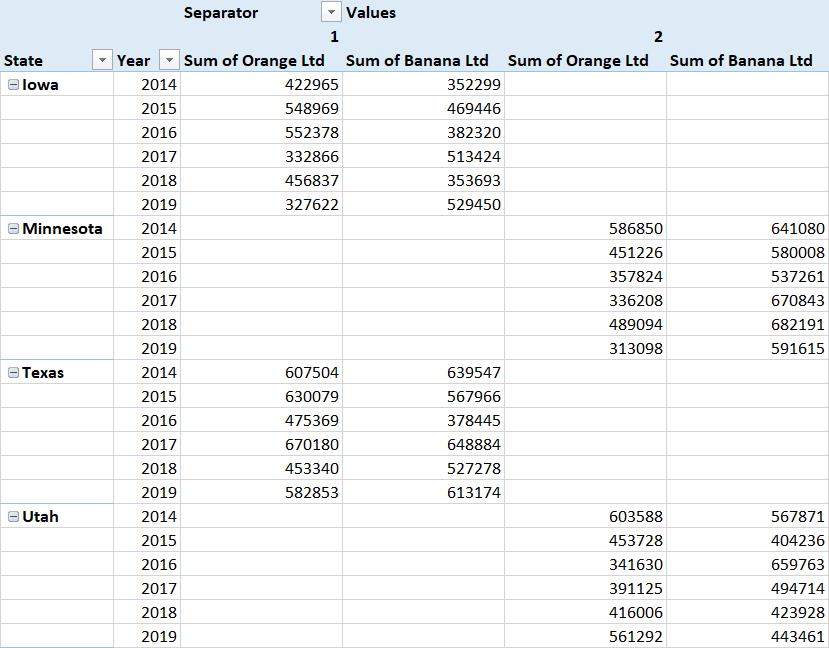This screenshot has width=829, height=648.
Task: Click cell with value 327622
Action: (261, 205)
